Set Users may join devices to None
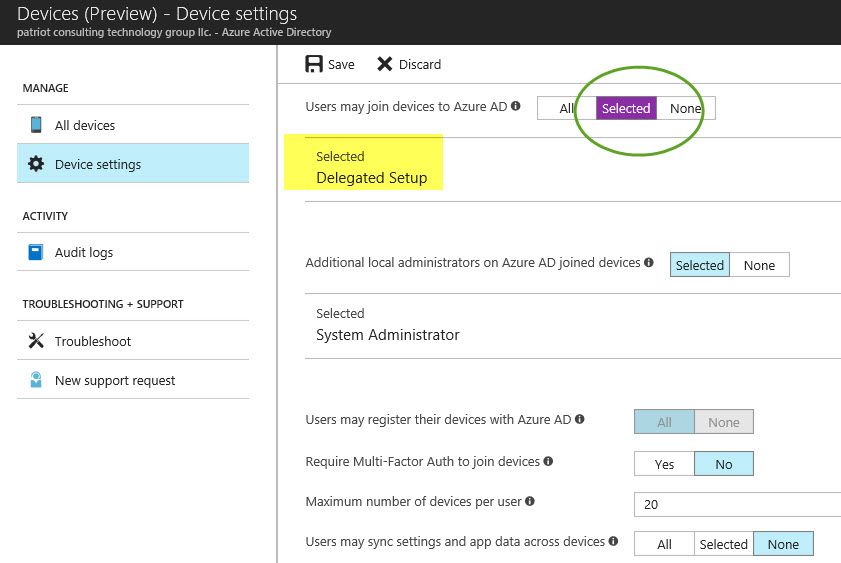 pyautogui.click(x=685, y=108)
